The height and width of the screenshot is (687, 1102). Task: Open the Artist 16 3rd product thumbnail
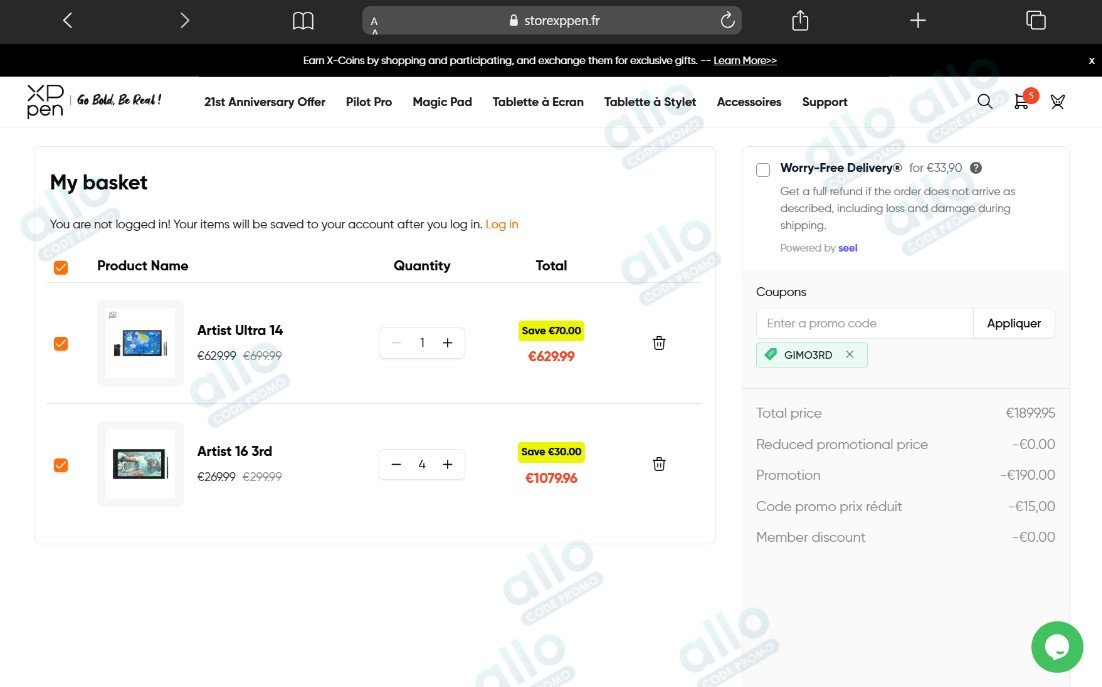point(140,464)
